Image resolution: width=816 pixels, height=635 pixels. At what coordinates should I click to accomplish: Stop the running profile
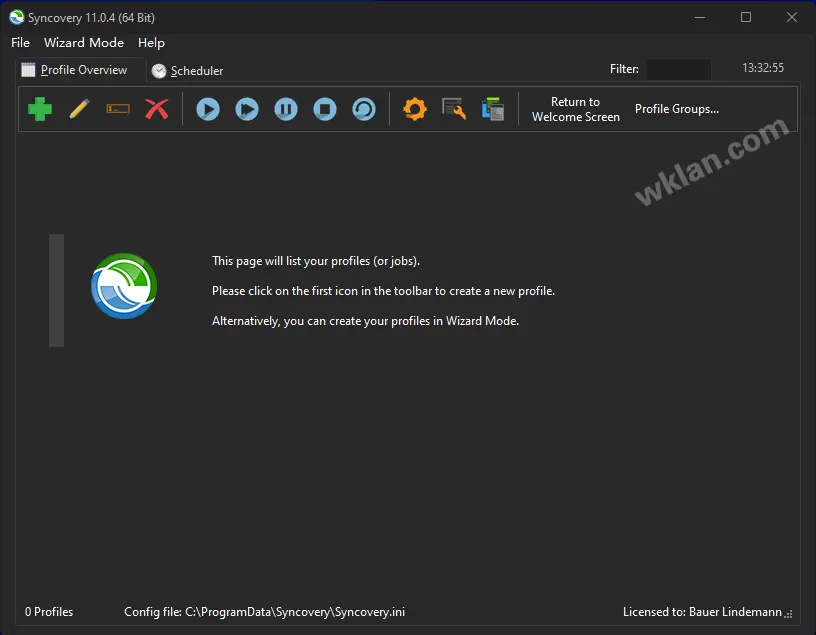(x=325, y=109)
